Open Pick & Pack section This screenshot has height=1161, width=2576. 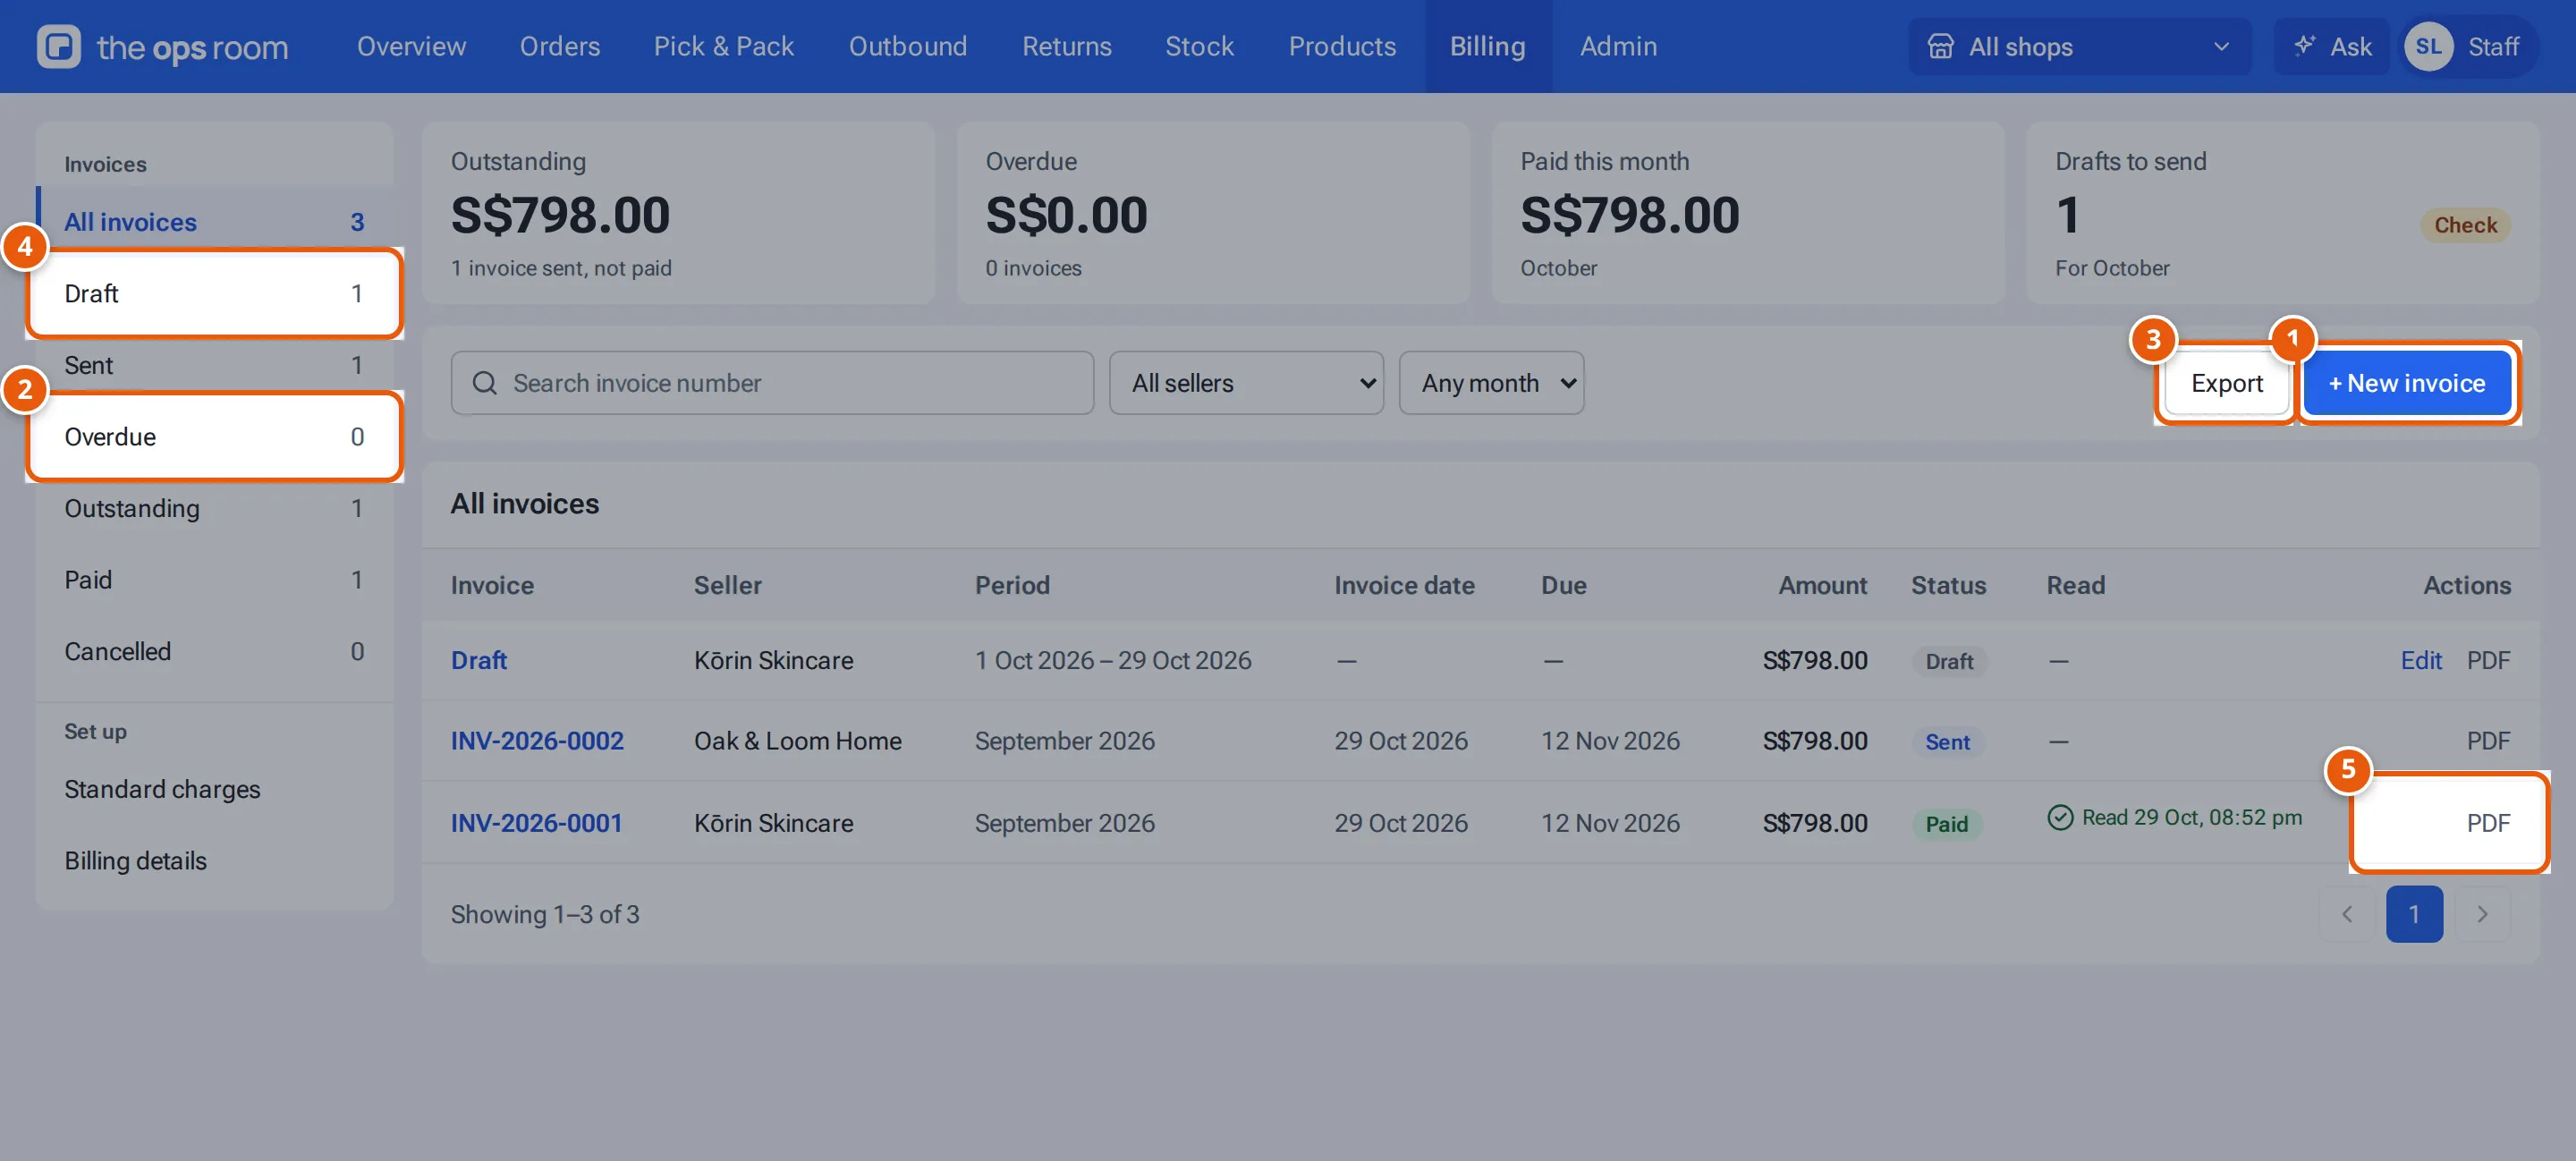[724, 47]
